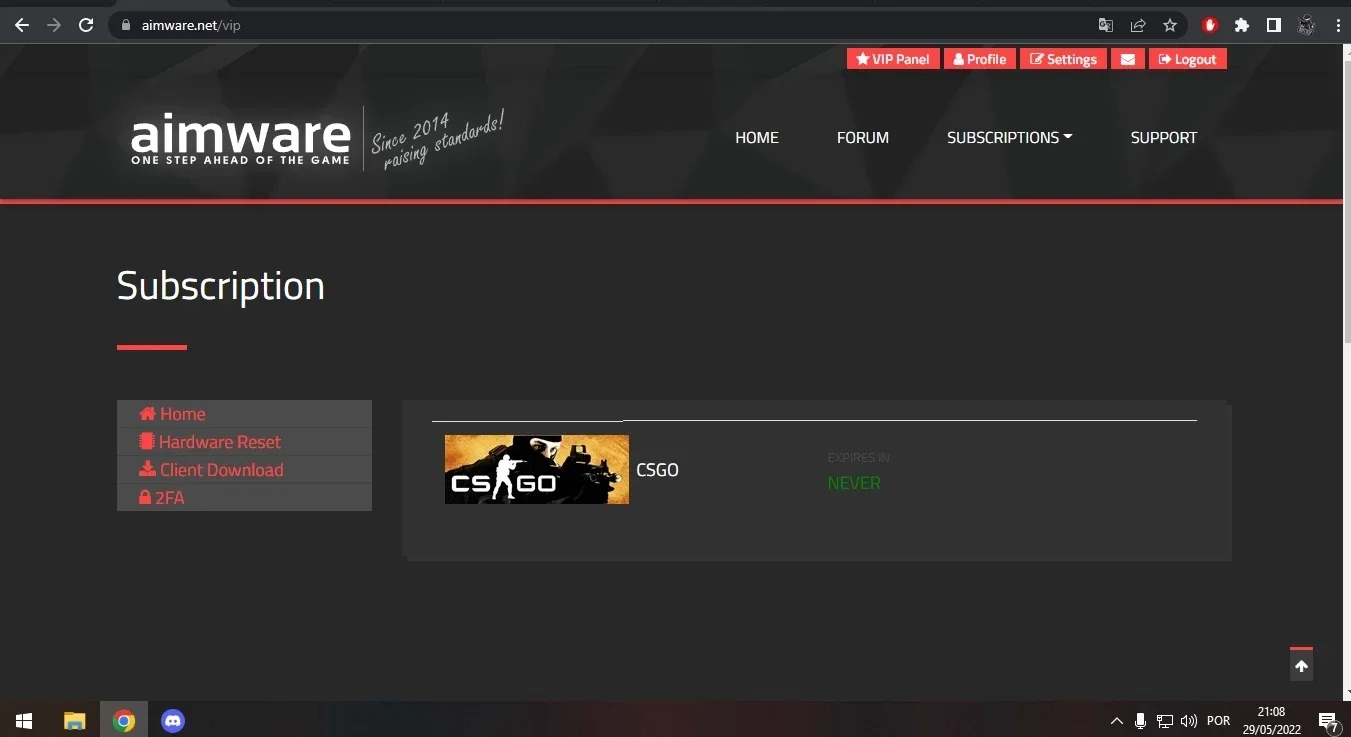This screenshot has width=1351, height=737.
Task: Click the aimware logo
Action: pyautogui.click(x=241, y=138)
